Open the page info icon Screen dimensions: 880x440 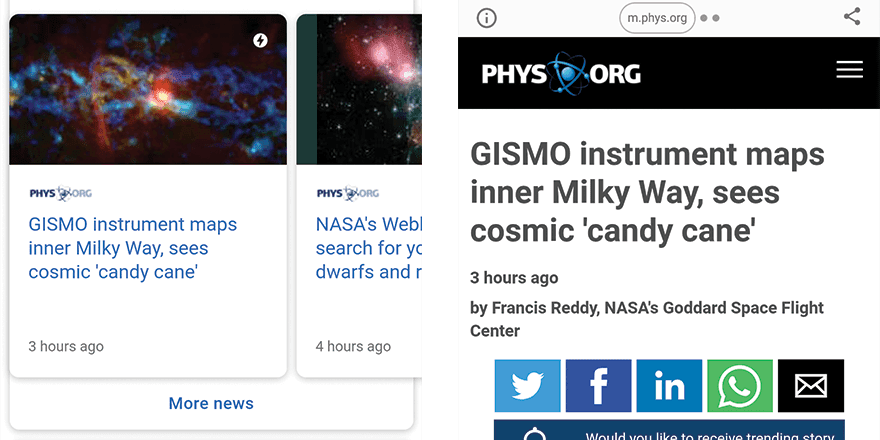pos(486,18)
